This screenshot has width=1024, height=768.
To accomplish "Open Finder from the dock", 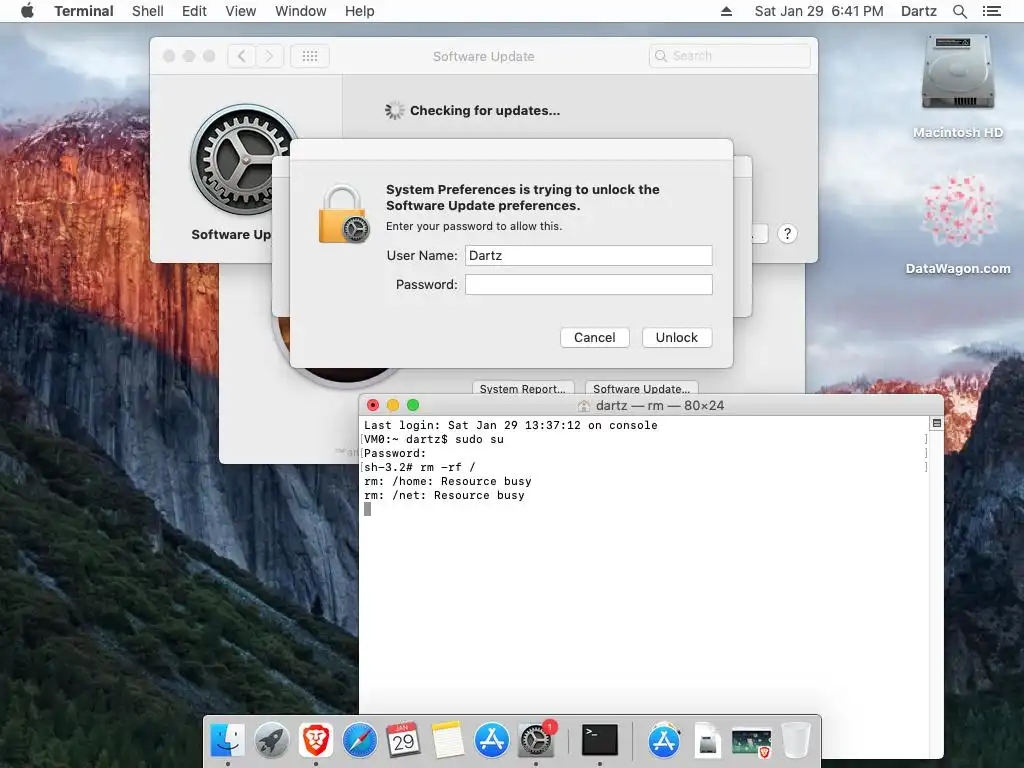I will 227,740.
